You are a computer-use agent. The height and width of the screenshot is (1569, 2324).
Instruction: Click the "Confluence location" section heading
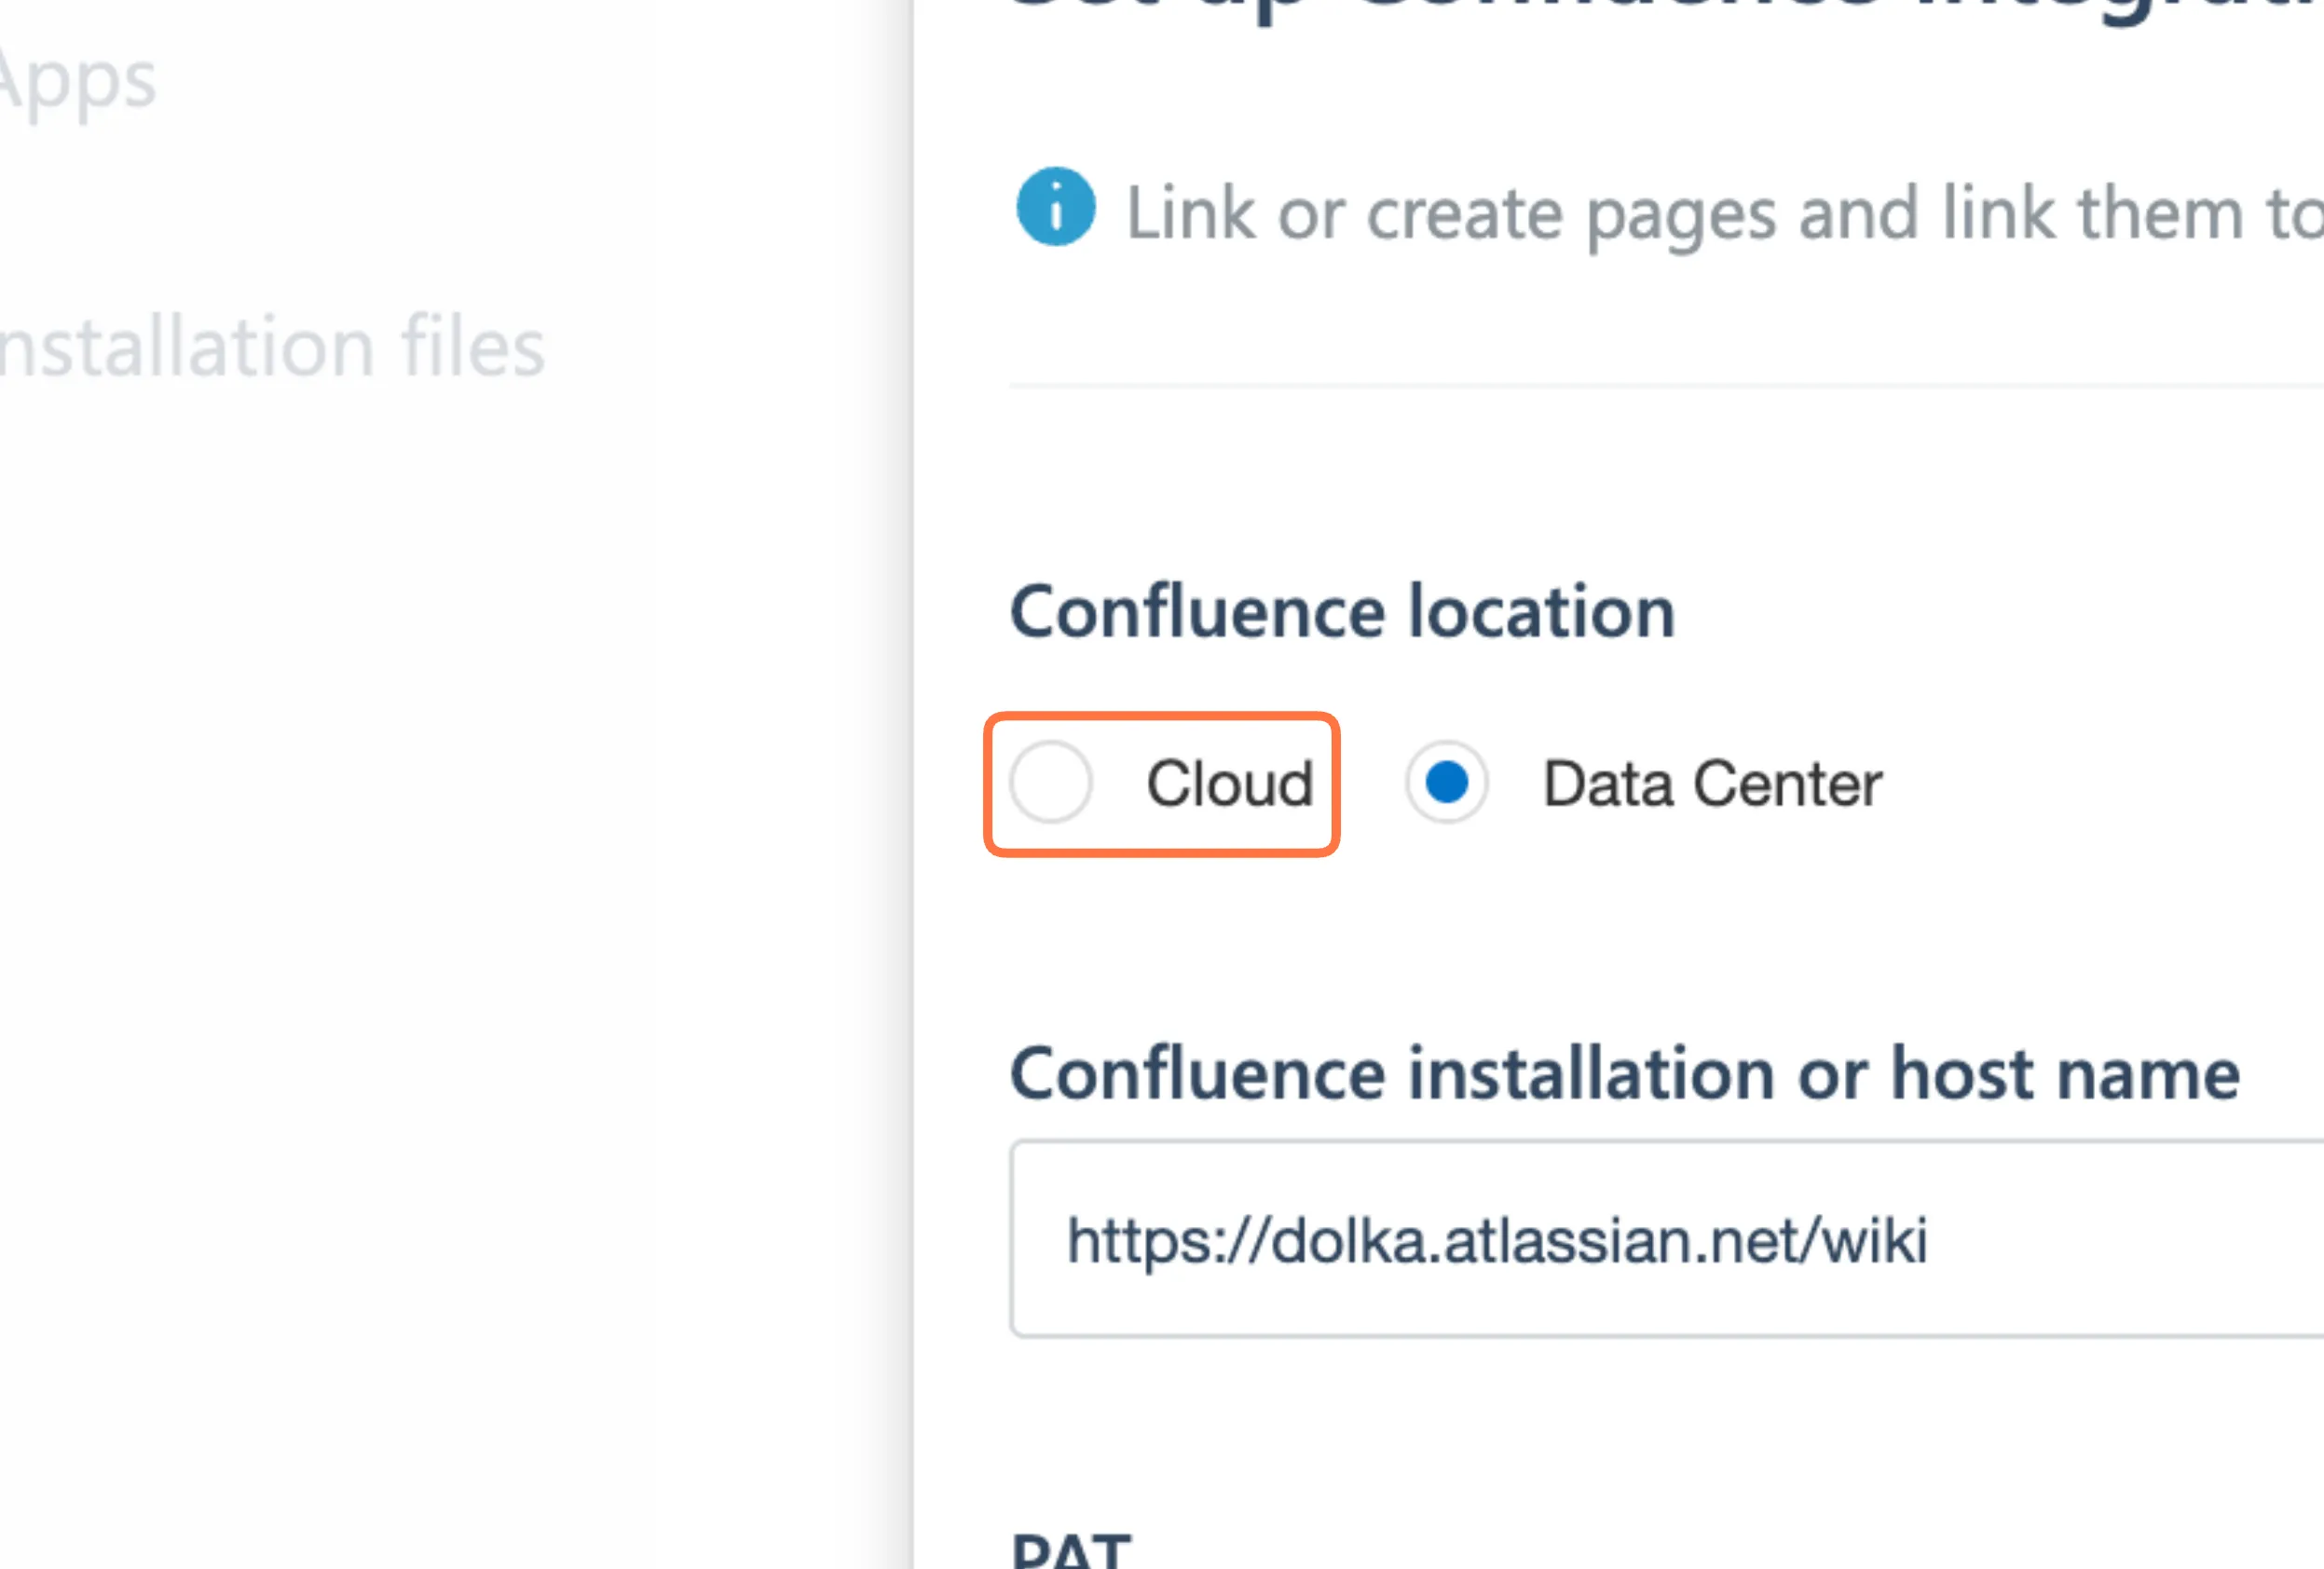(1341, 611)
